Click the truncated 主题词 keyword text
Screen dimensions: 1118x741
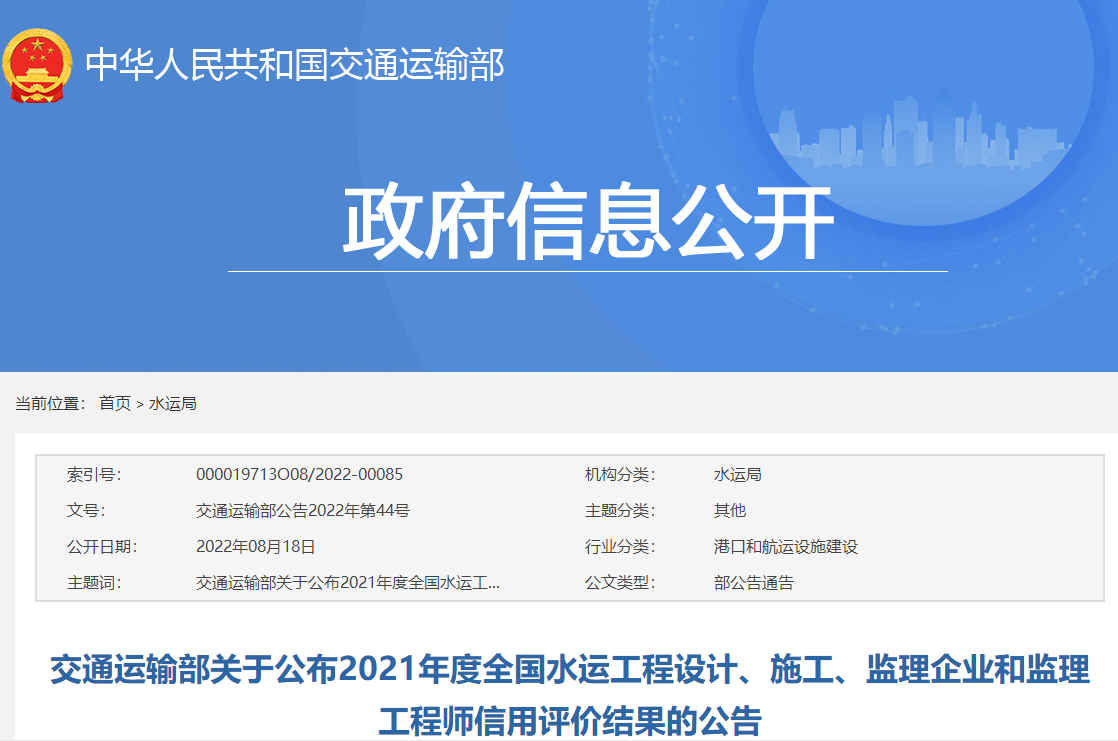347,582
